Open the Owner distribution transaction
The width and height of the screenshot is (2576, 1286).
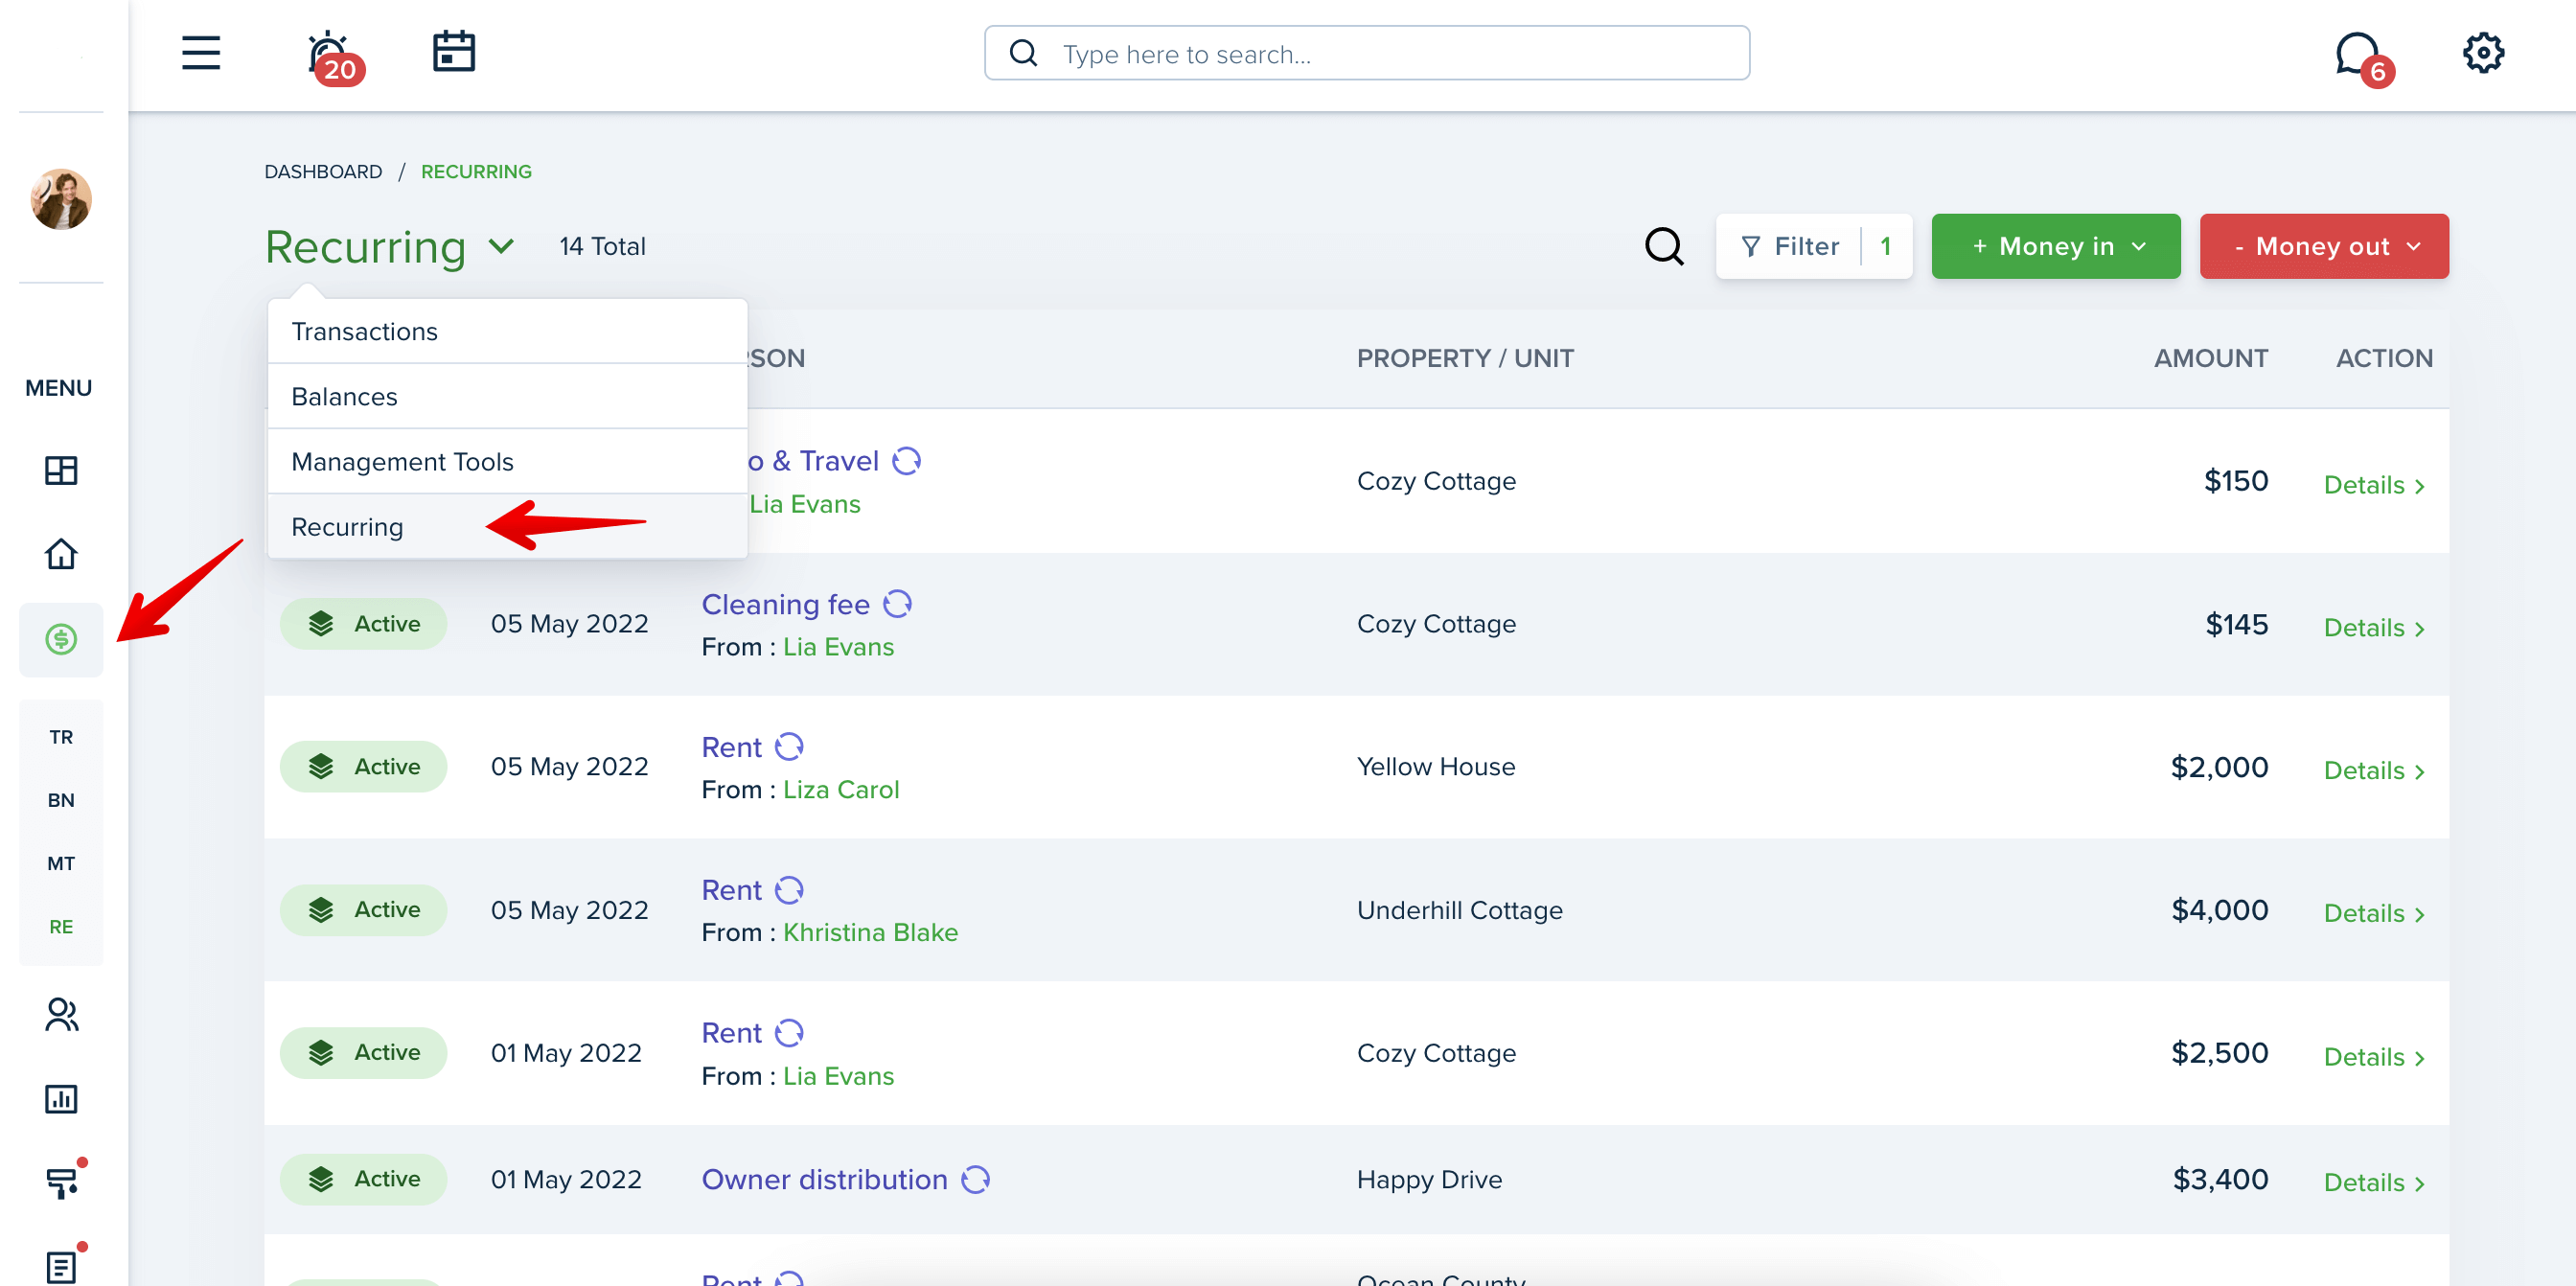[824, 1179]
